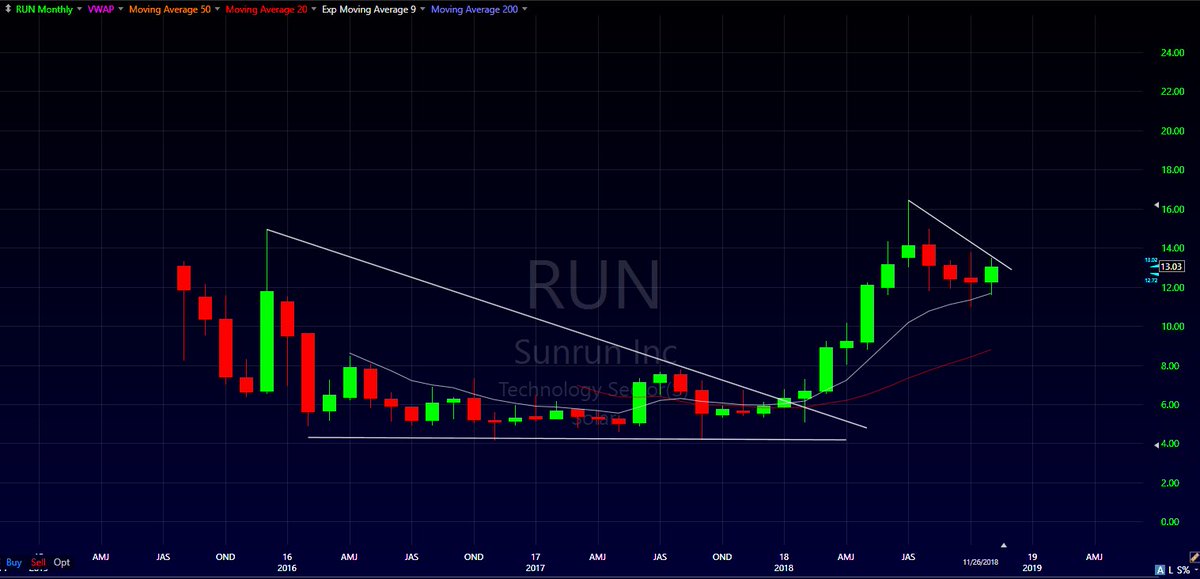
Task: Open the scale options dropdown arrow after S%
Action: pos(1196,570)
